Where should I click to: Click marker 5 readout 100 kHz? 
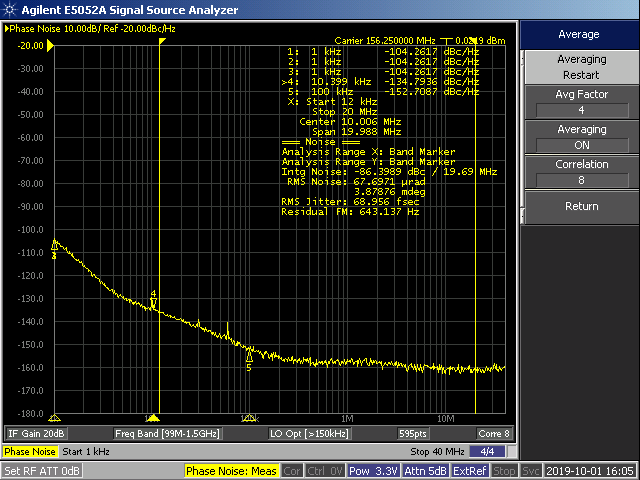332,92
